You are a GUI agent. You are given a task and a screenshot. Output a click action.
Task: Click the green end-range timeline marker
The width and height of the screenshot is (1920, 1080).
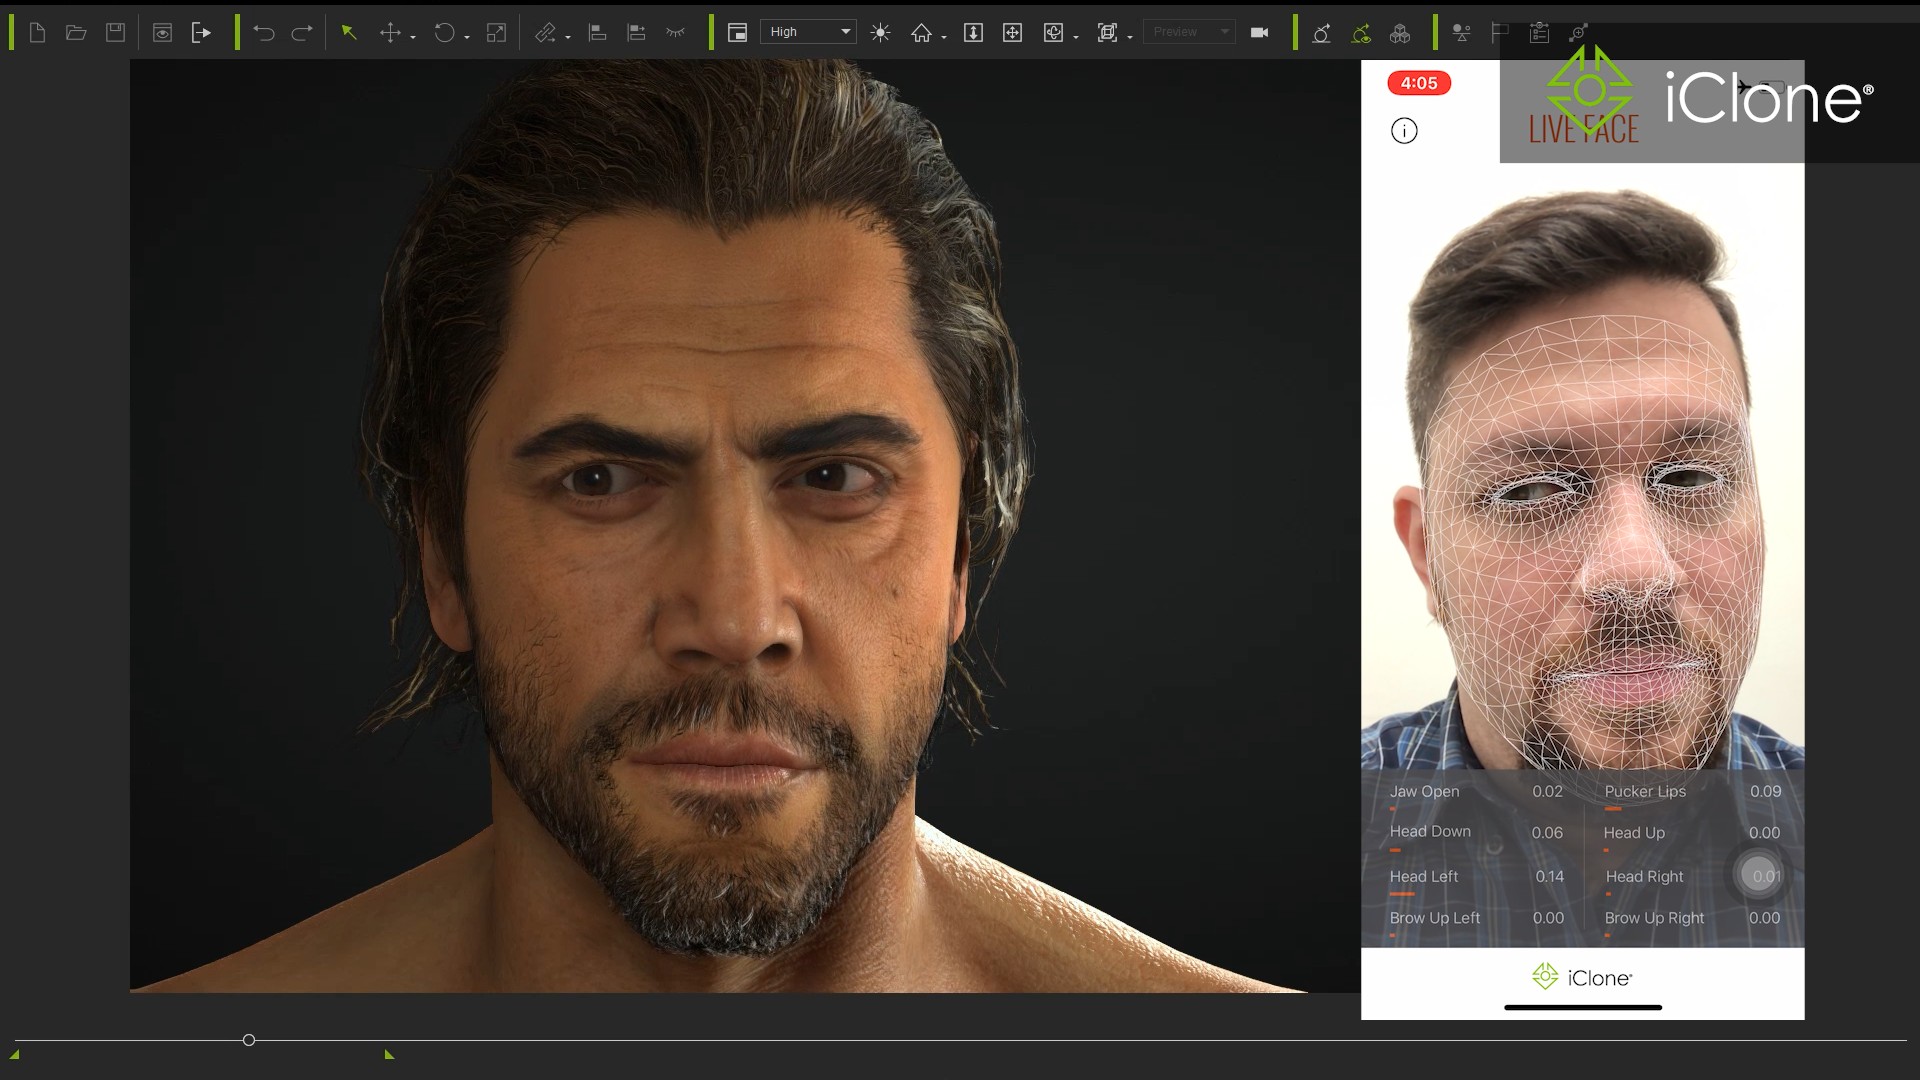click(x=389, y=1054)
